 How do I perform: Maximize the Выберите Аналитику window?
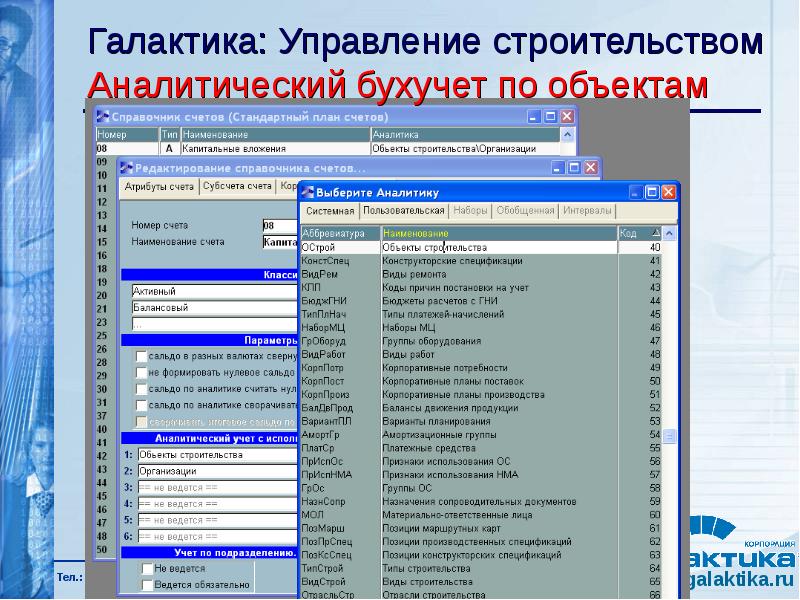(x=652, y=192)
